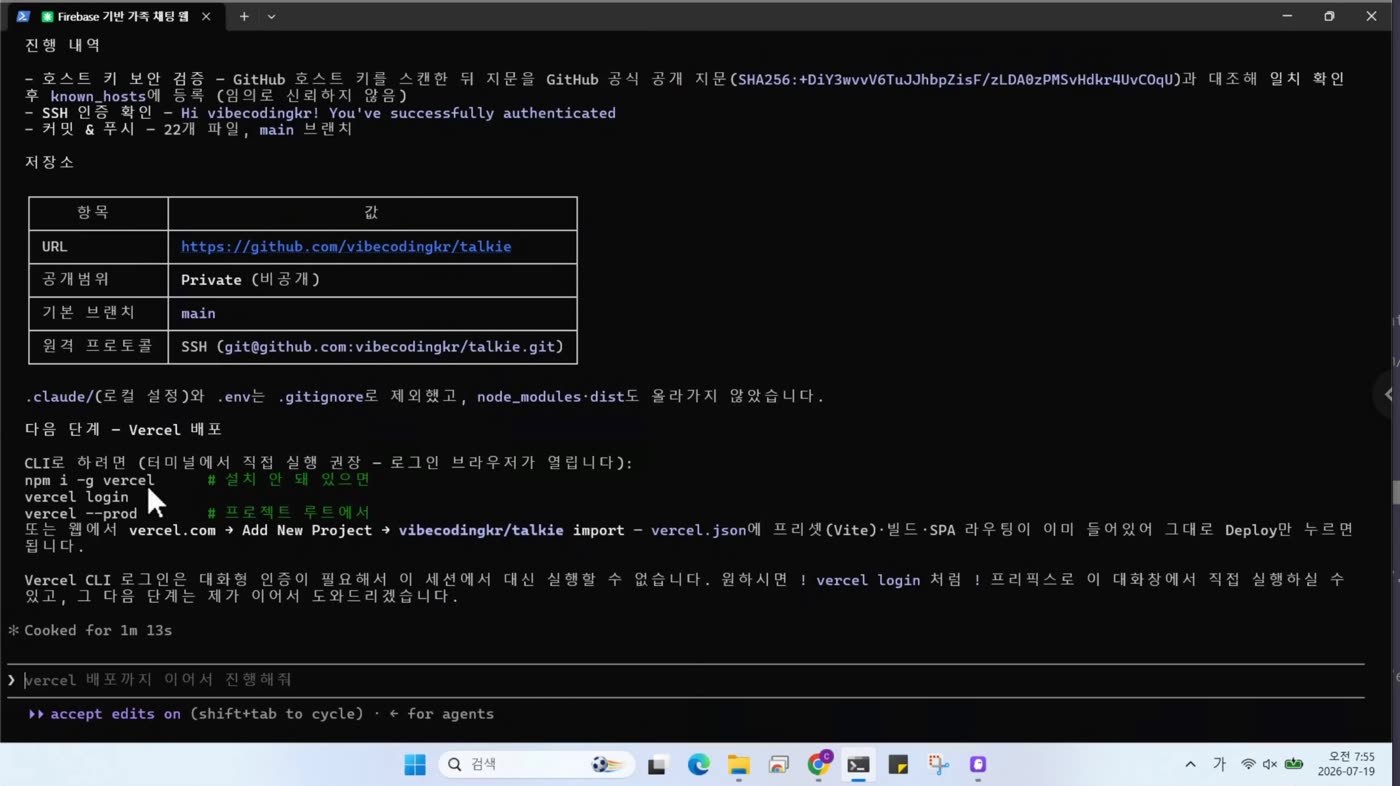Click the 'main' value in the 기본 브랜치 row
1400x786 pixels.
[x=198, y=314]
